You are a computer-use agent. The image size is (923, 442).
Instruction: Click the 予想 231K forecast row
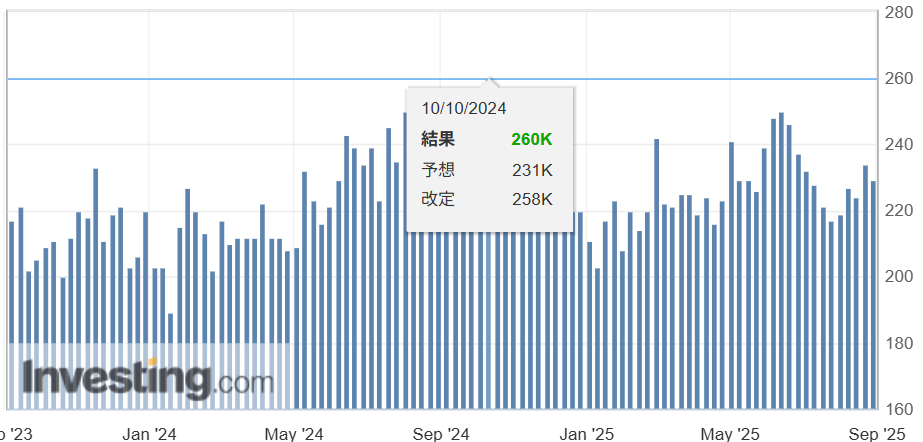click(x=488, y=170)
